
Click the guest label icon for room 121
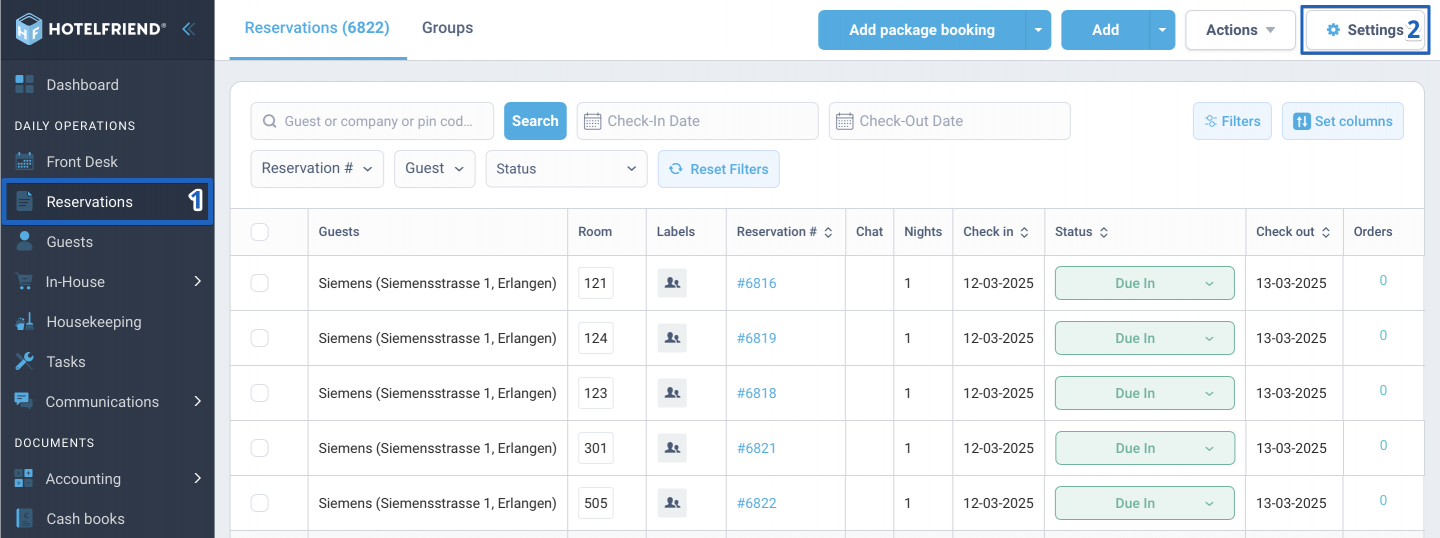point(672,283)
